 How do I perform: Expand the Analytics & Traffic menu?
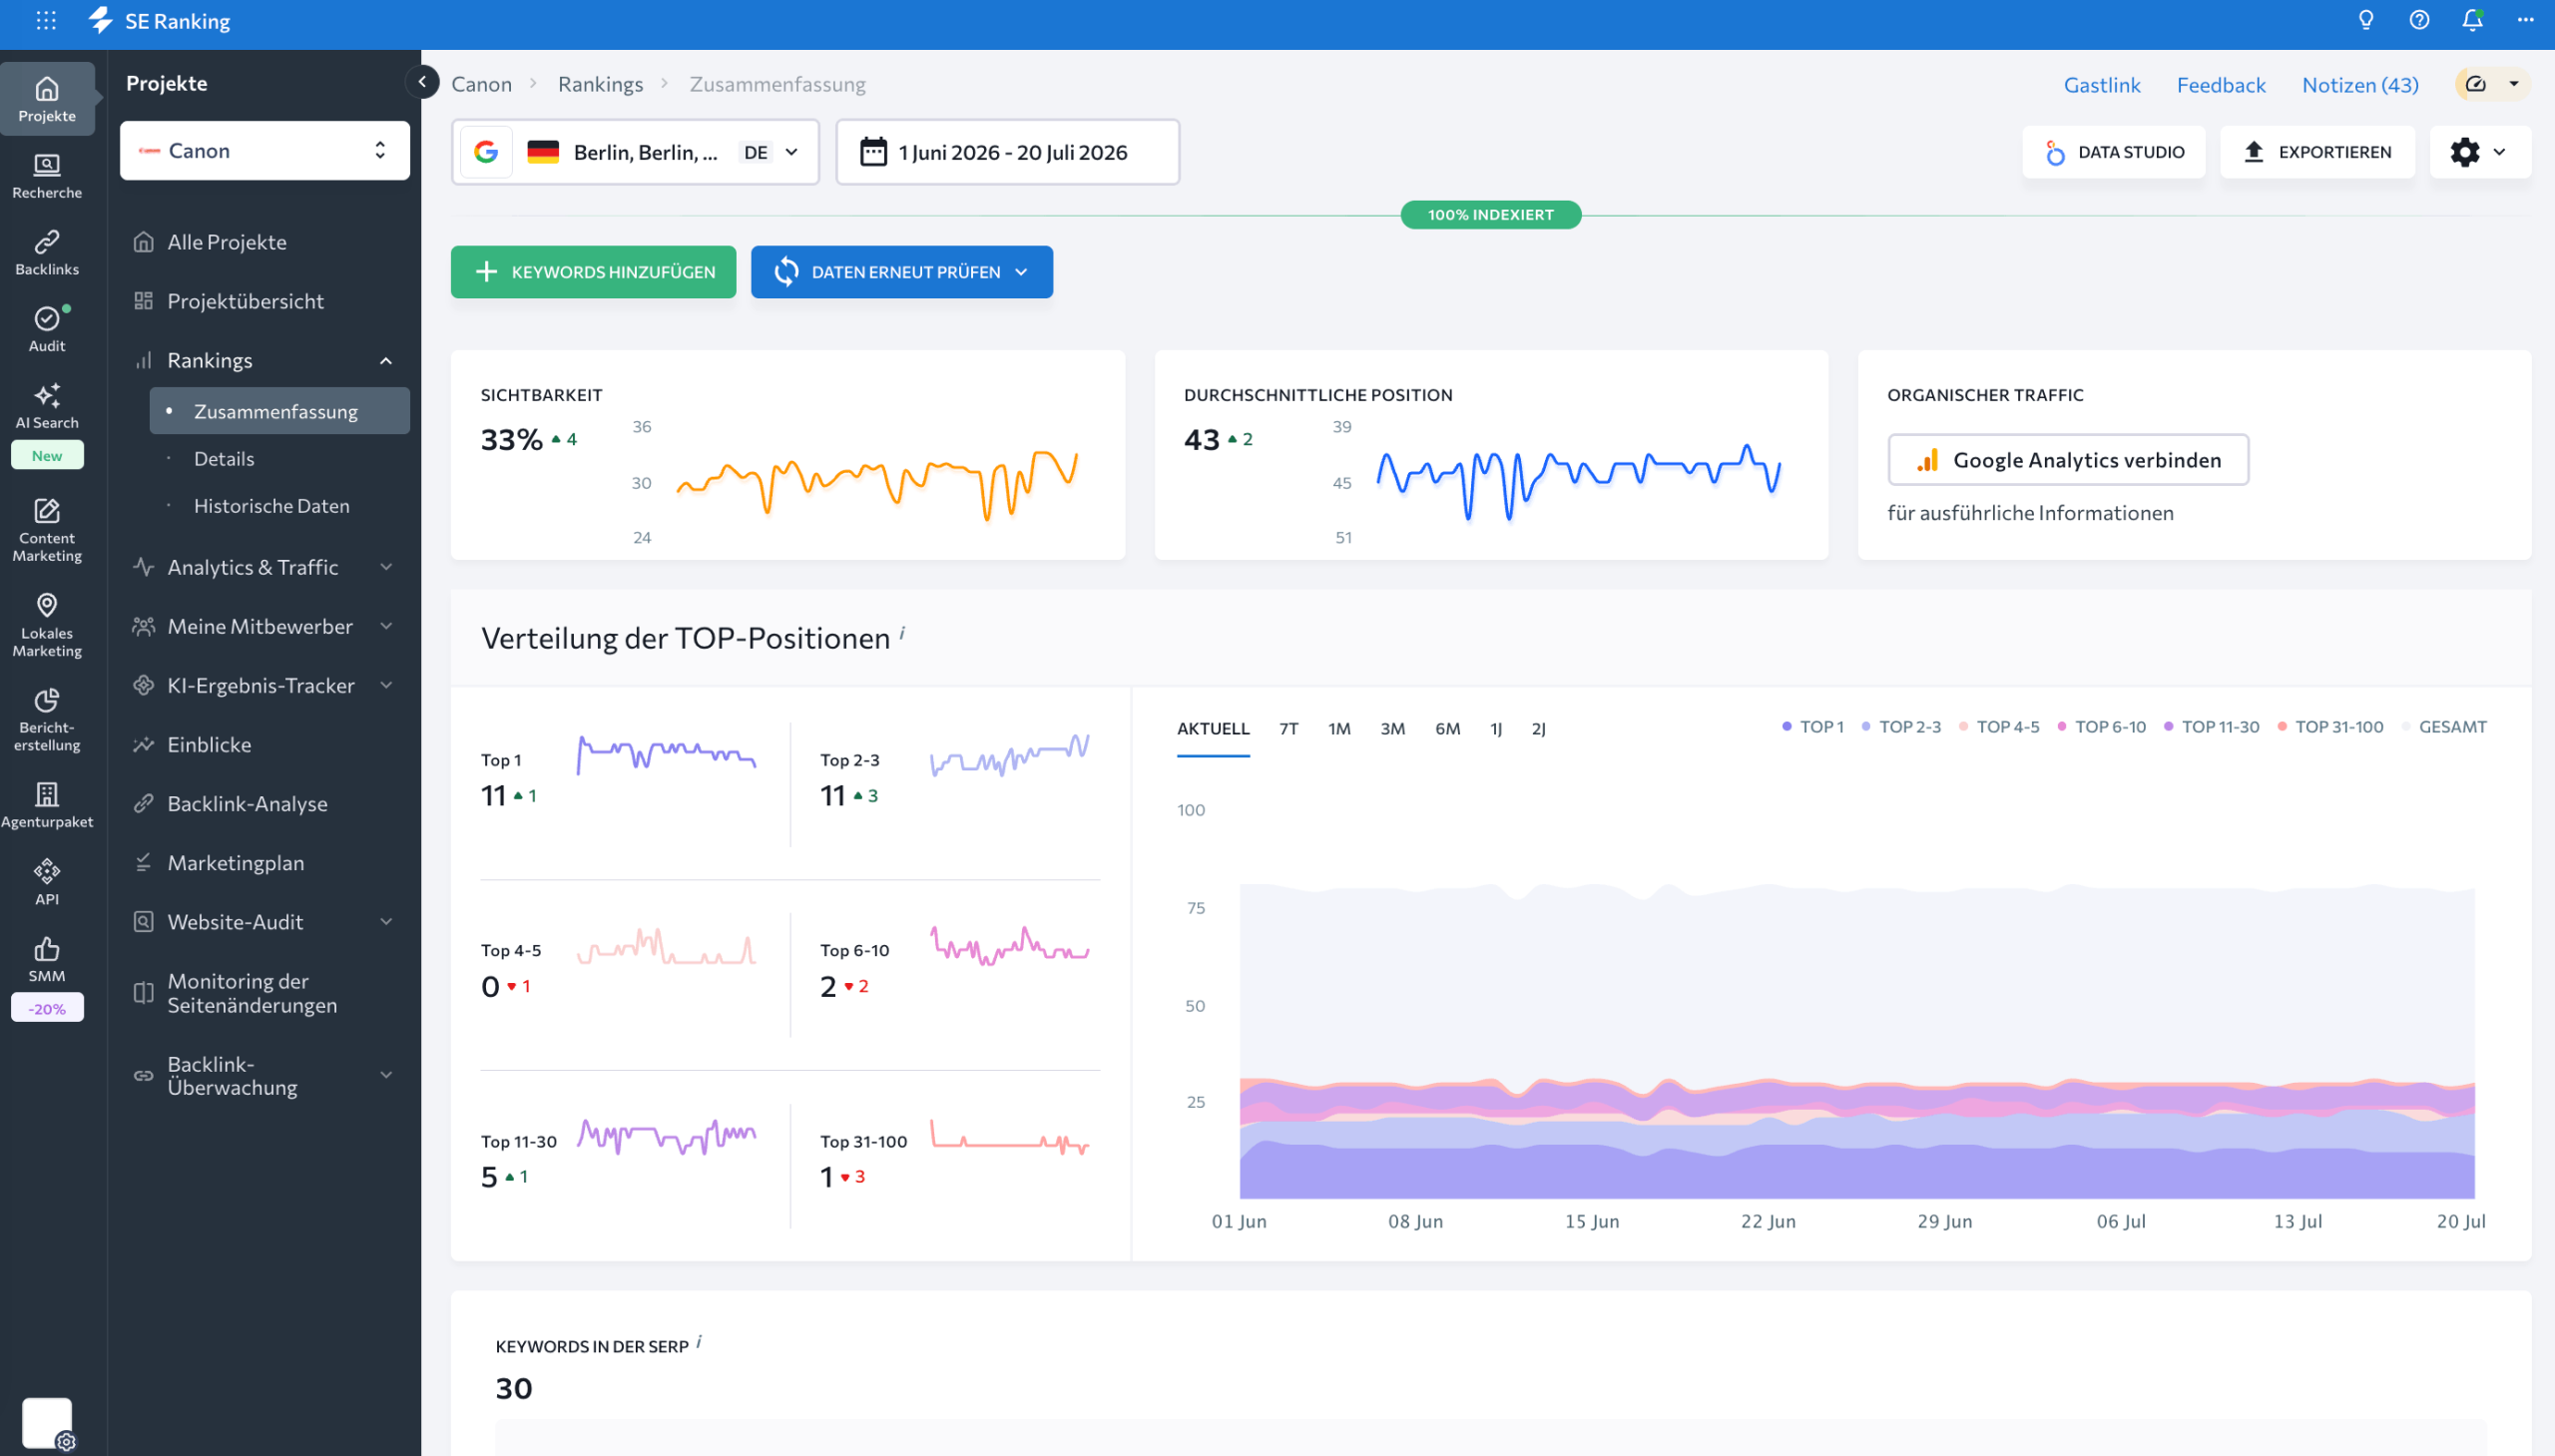click(x=264, y=567)
